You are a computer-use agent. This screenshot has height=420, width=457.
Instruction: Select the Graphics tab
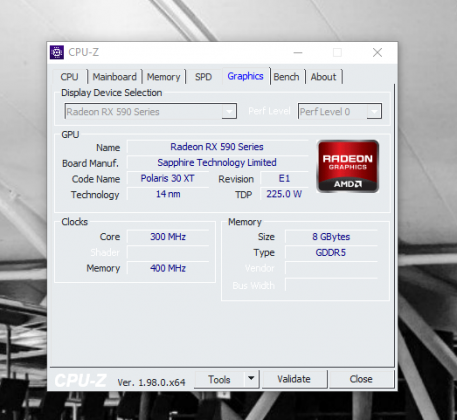click(245, 76)
